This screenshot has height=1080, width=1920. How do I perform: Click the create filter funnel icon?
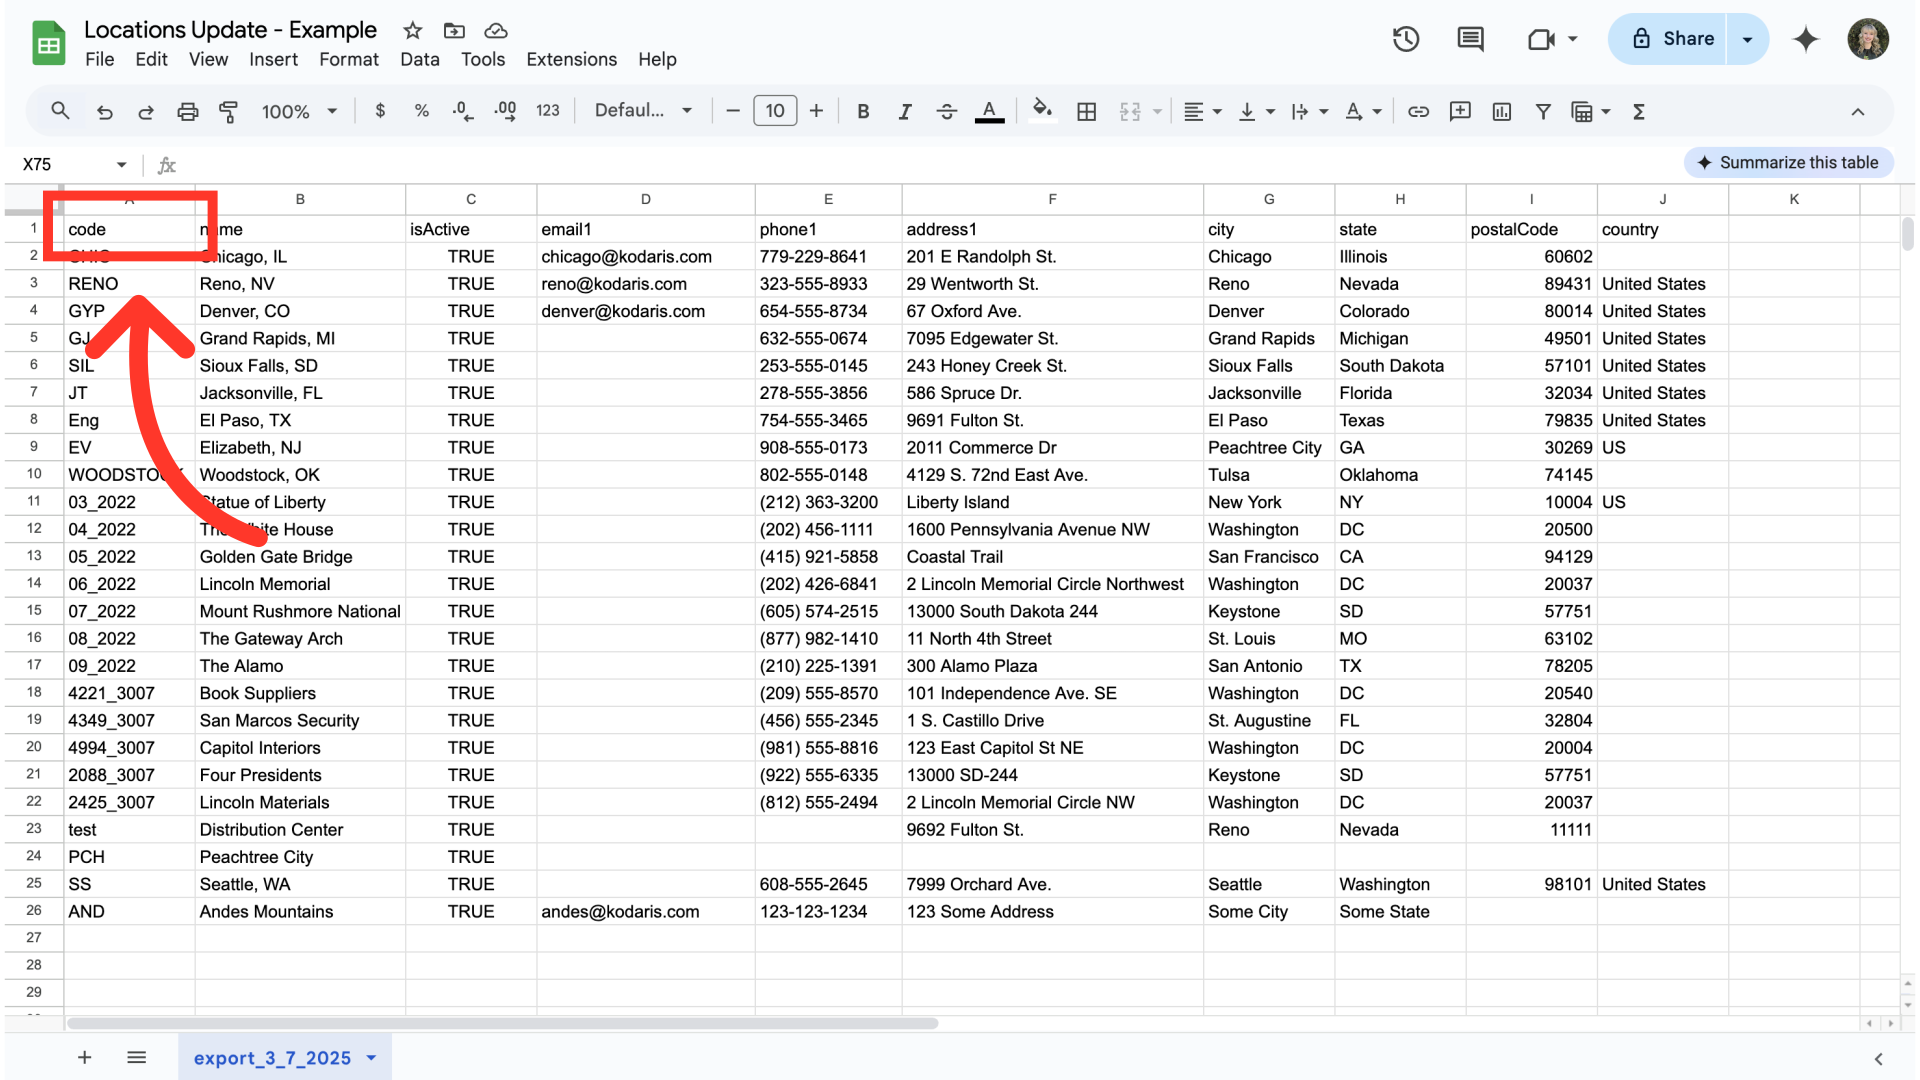pyautogui.click(x=1543, y=112)
